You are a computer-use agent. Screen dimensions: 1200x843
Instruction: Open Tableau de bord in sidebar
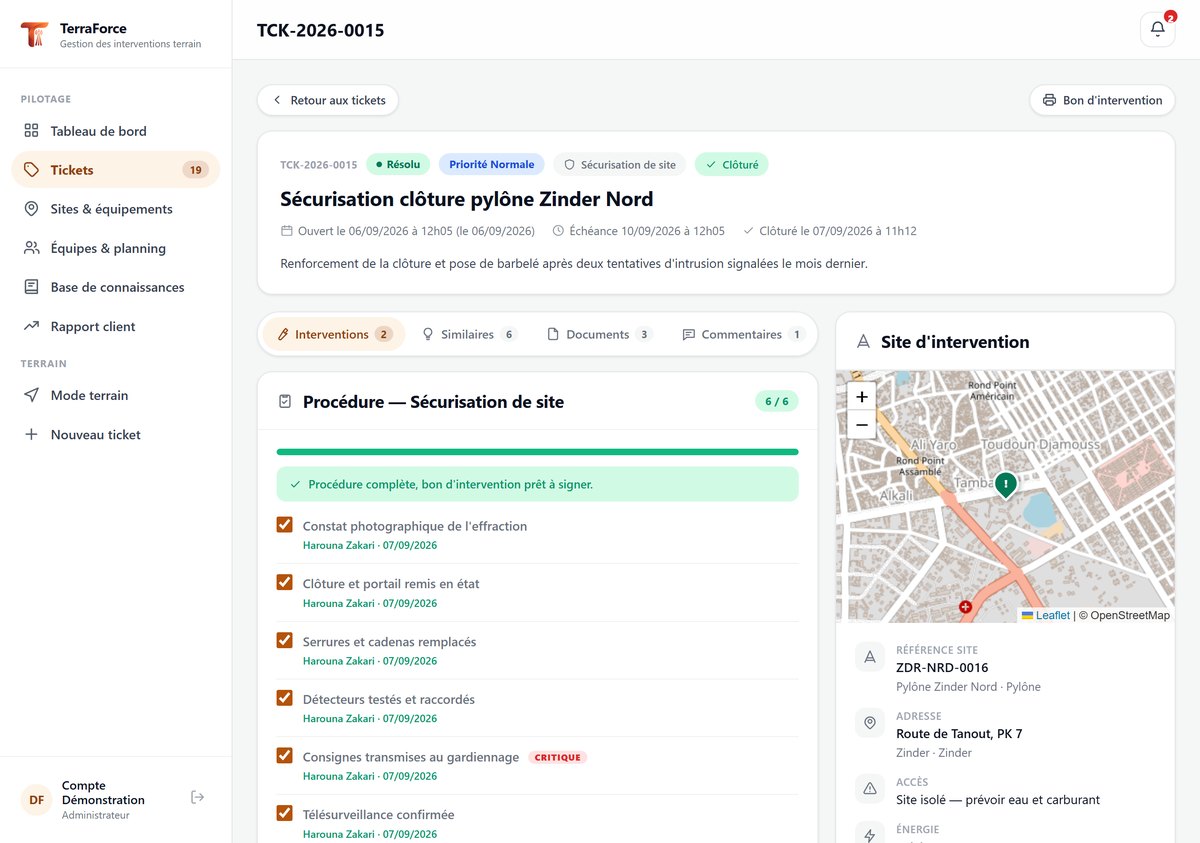point(115,131)
